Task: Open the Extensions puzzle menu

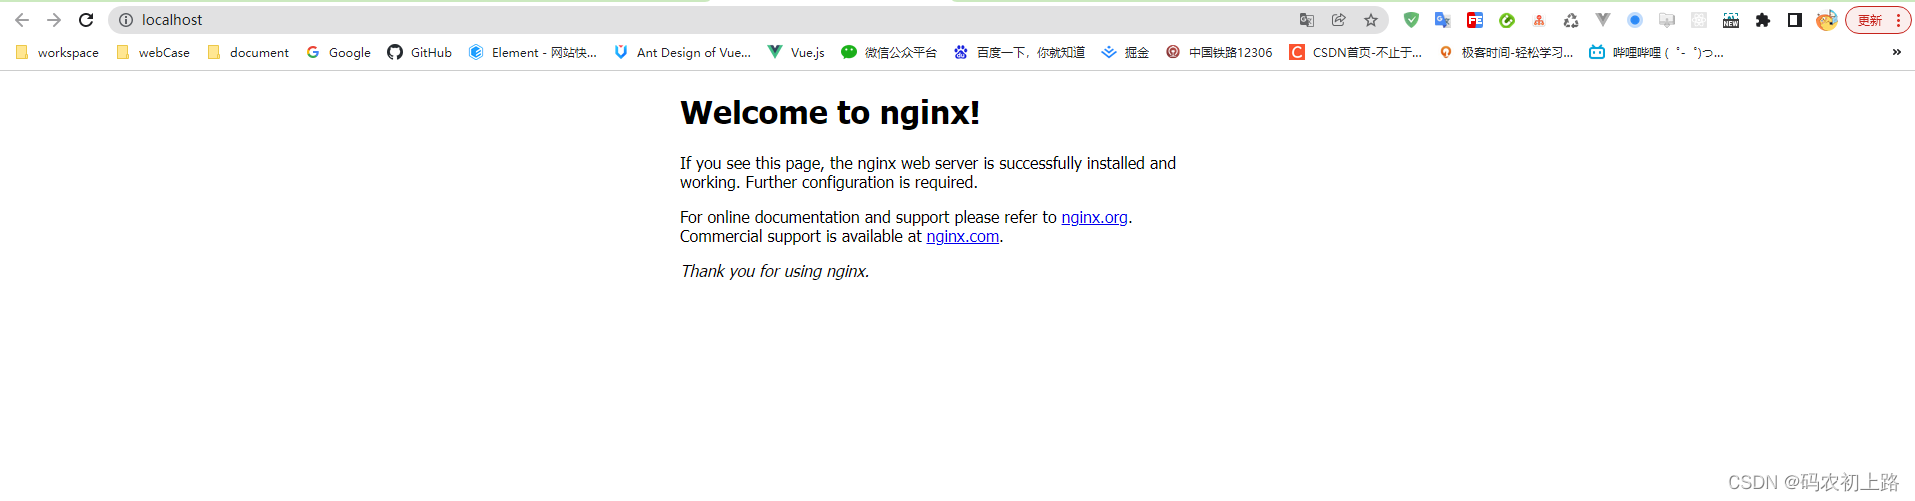Action: tap(1763, 20)
